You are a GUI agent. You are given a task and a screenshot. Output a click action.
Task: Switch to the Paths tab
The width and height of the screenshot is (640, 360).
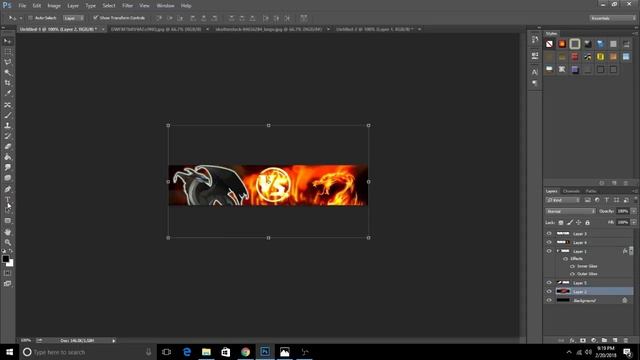[x=591, y=191]
